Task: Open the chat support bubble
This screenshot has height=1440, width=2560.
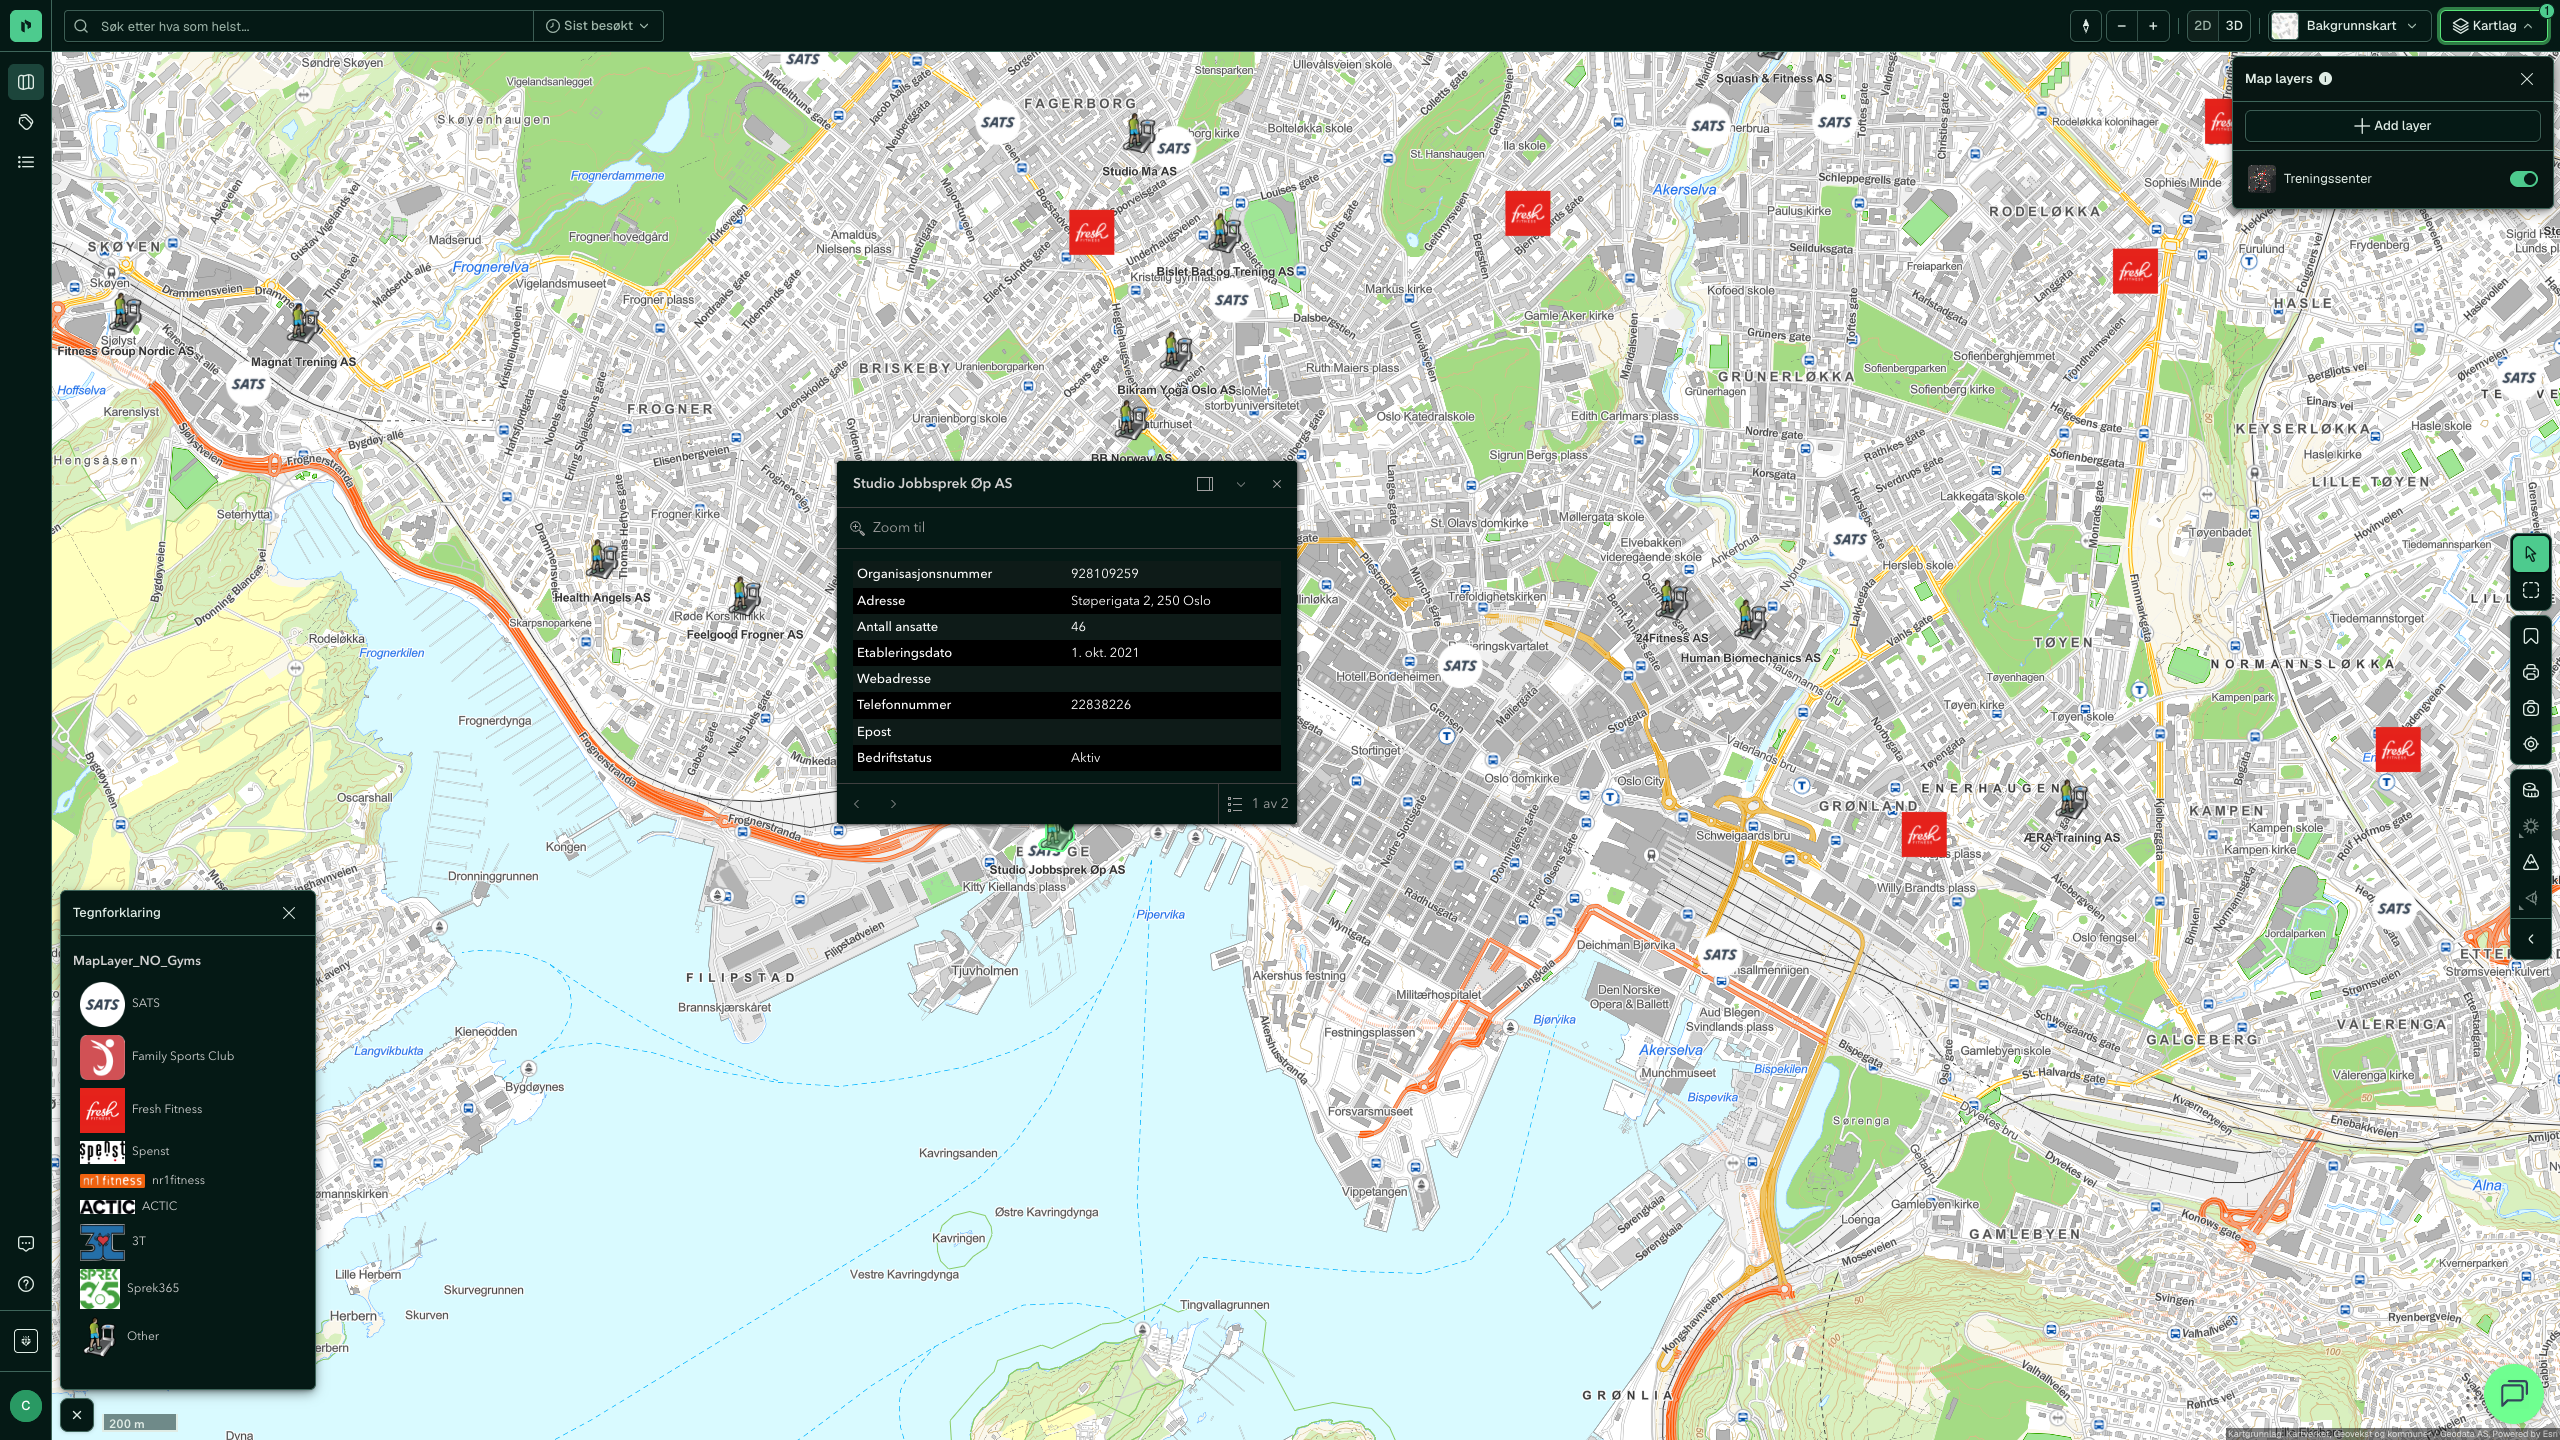Action: (x=2514, y=1392)
